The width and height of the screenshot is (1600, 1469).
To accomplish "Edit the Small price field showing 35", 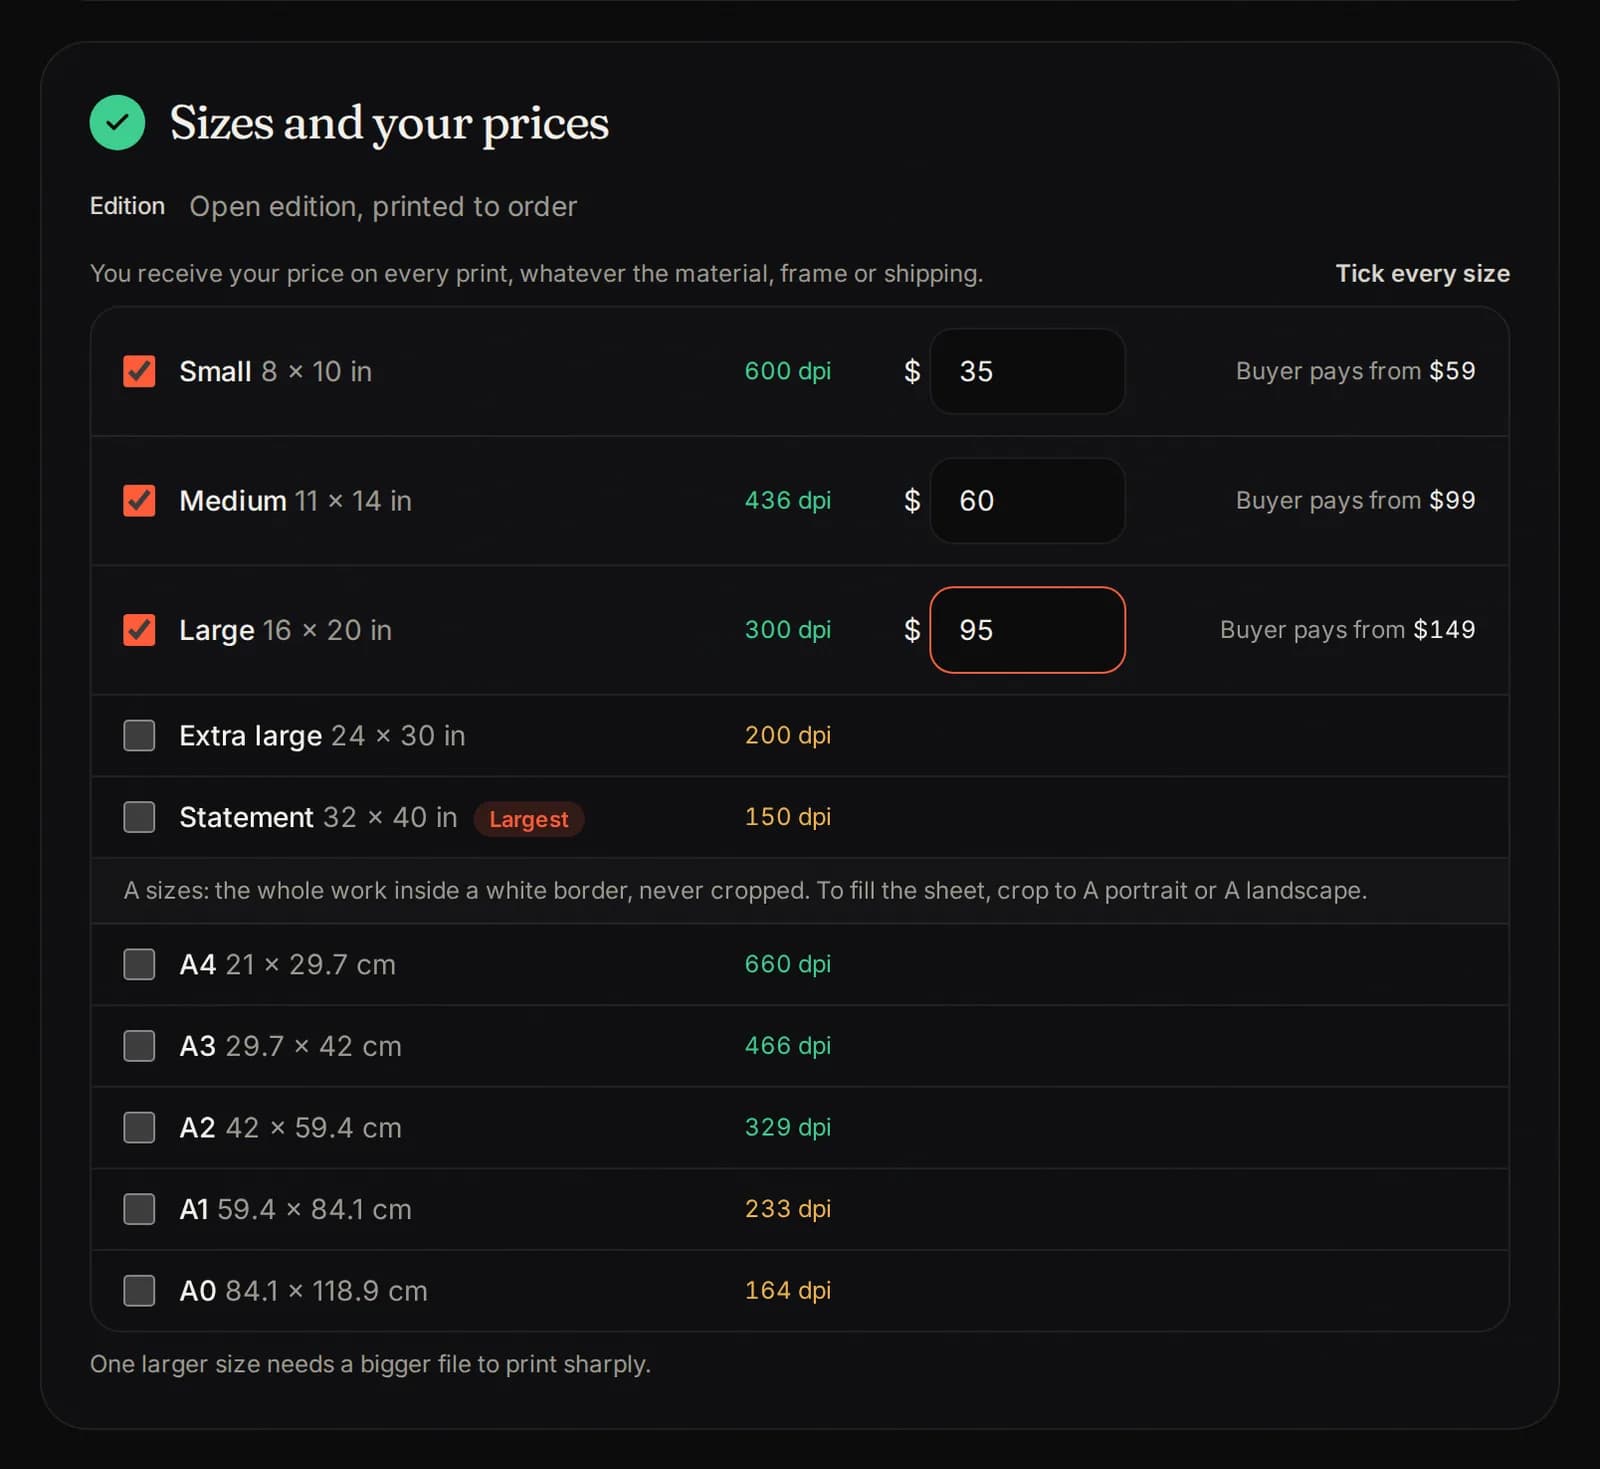I will tap(1027, 371).
